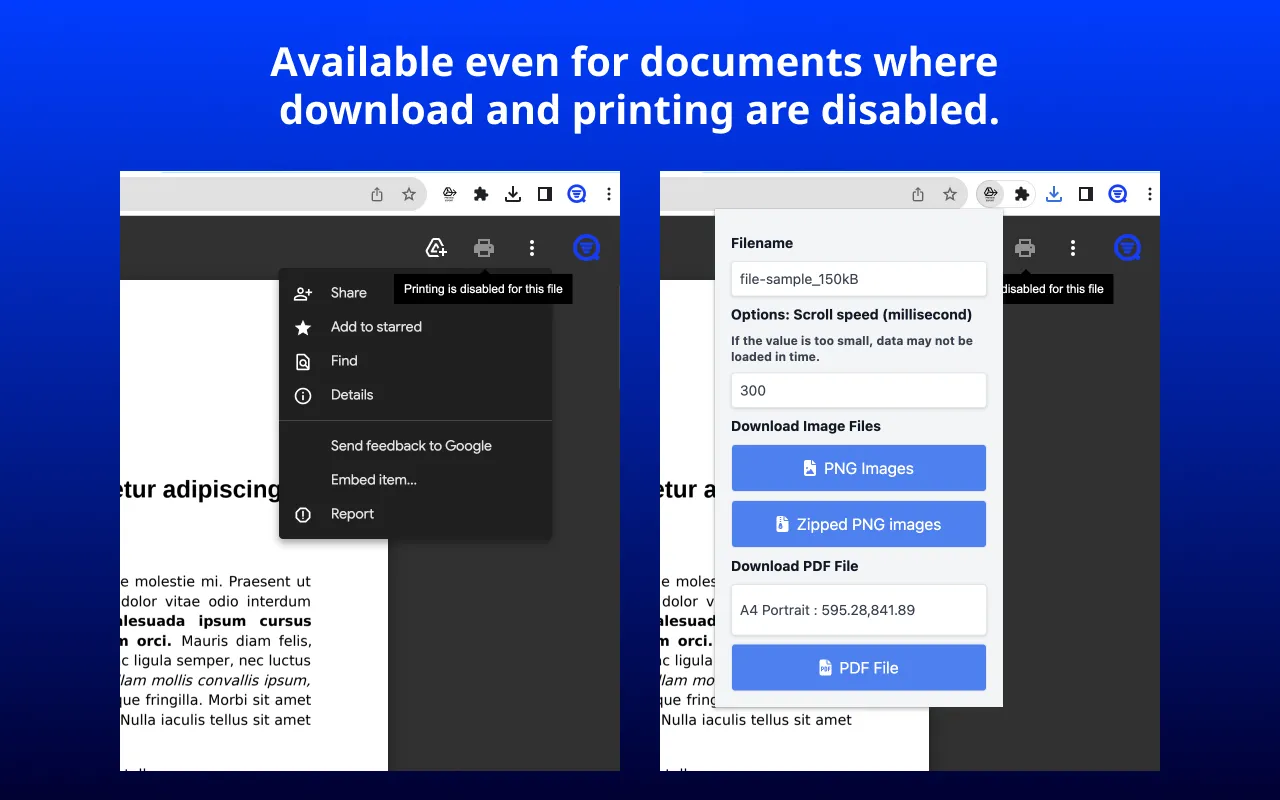Open the A4 Portrait page size dropdown

pos(858,610)
